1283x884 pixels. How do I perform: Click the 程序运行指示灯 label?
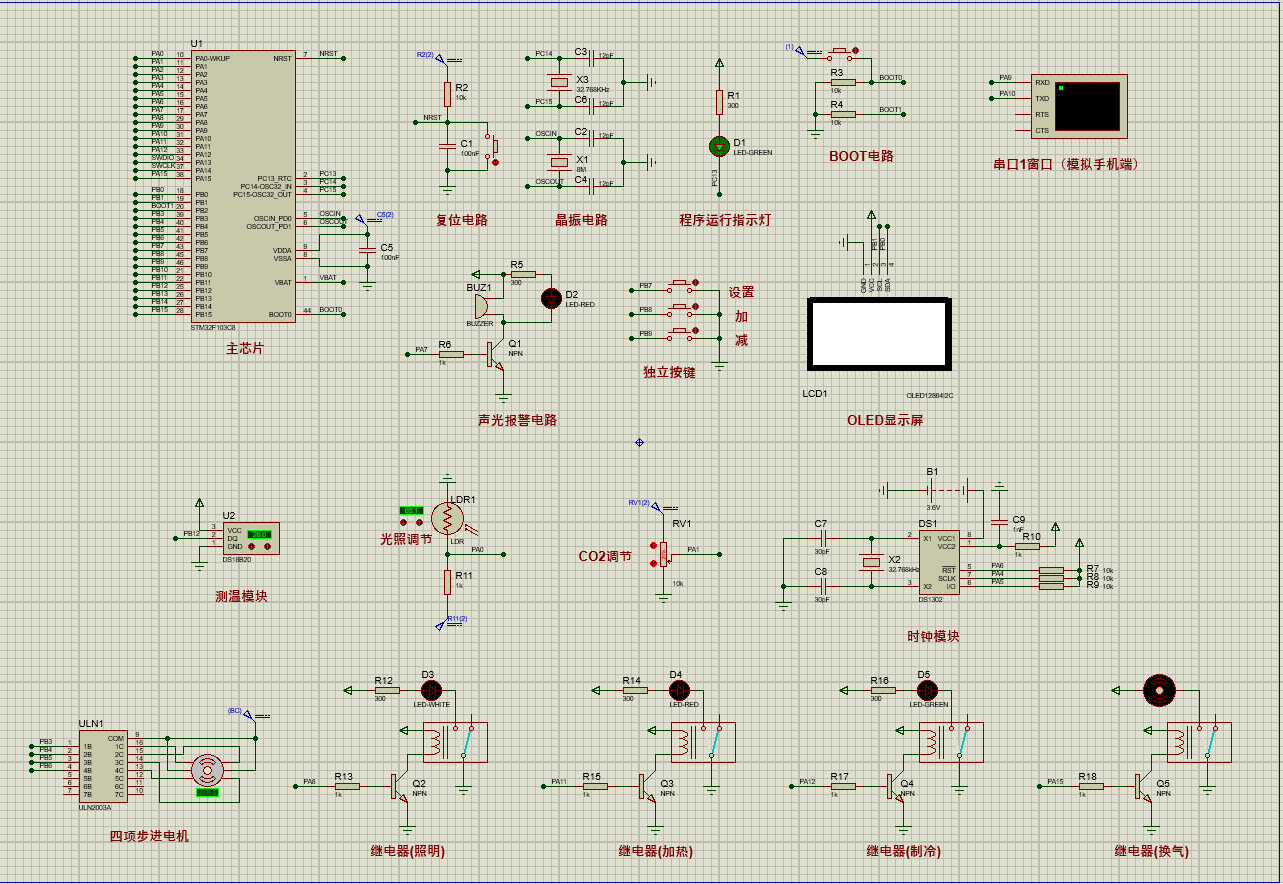click(x=725, y=220)
